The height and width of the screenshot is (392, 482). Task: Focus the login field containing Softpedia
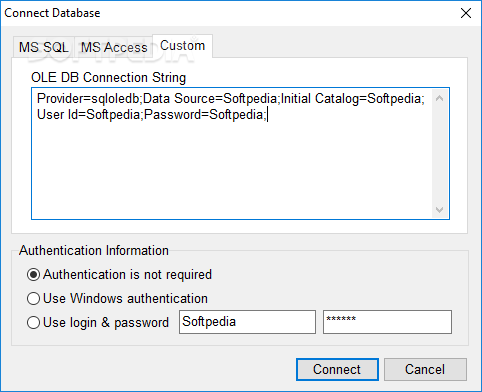[247, 322]
